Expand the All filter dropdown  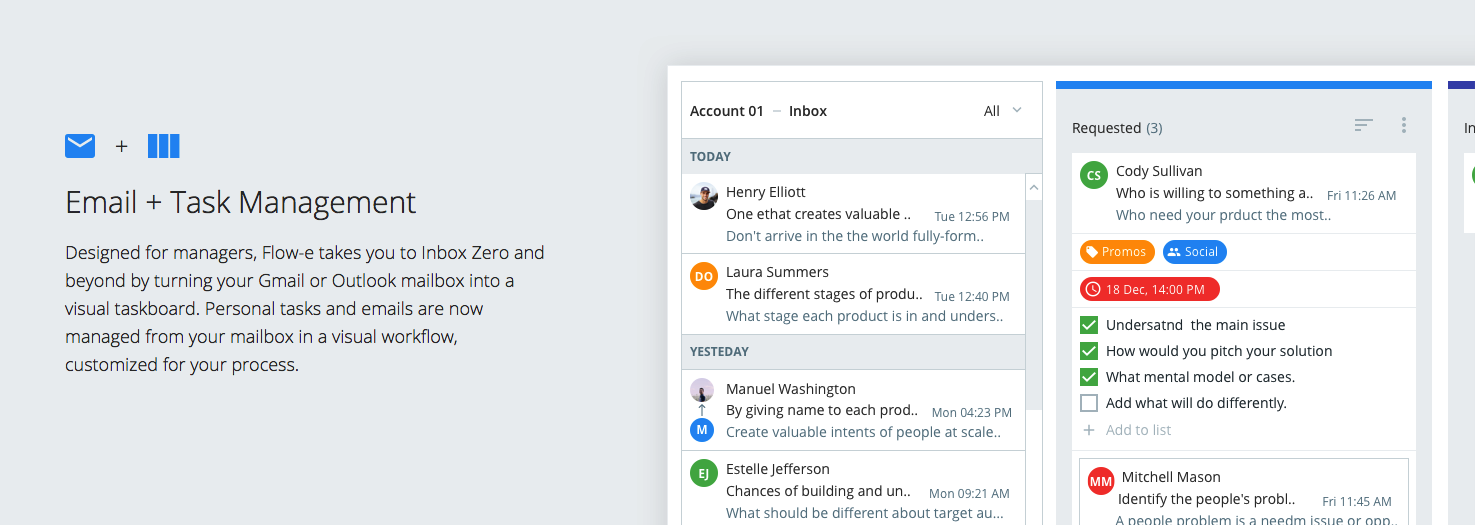click(x=1003, y=111)
